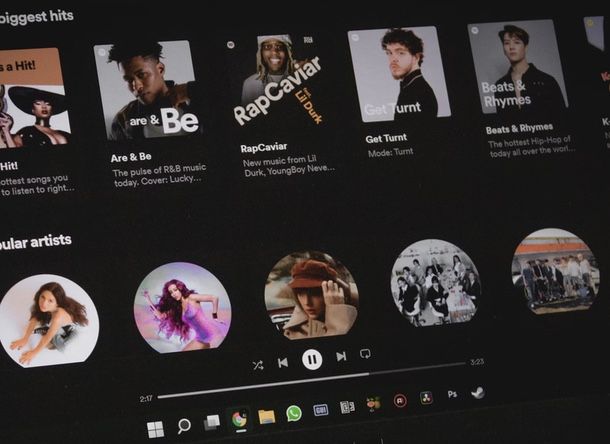Pause the currently playing track
This screenshot has height=444, width=610.
tap(312, 359)
